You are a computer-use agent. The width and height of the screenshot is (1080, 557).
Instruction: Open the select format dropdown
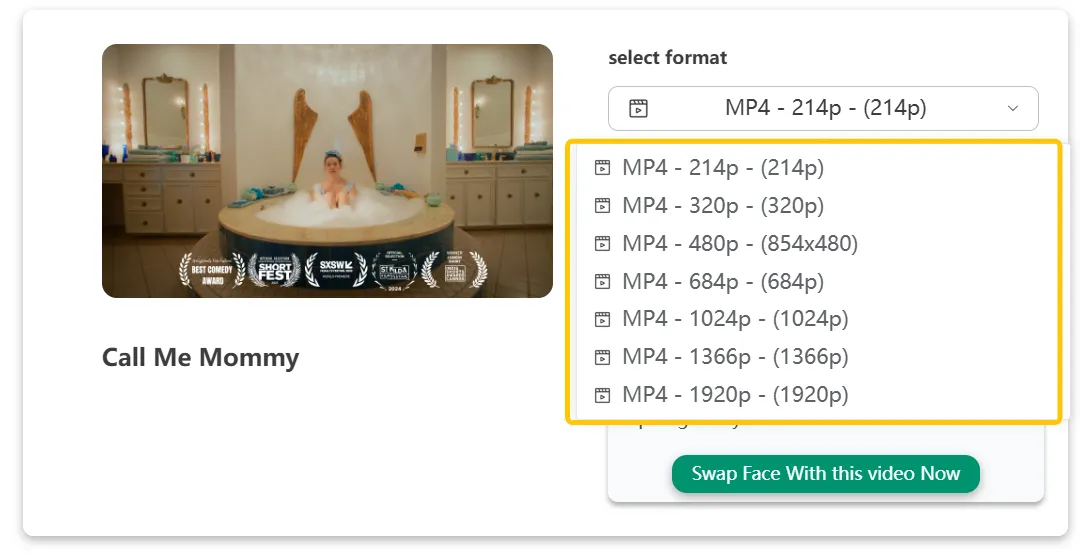coord(823,108)
